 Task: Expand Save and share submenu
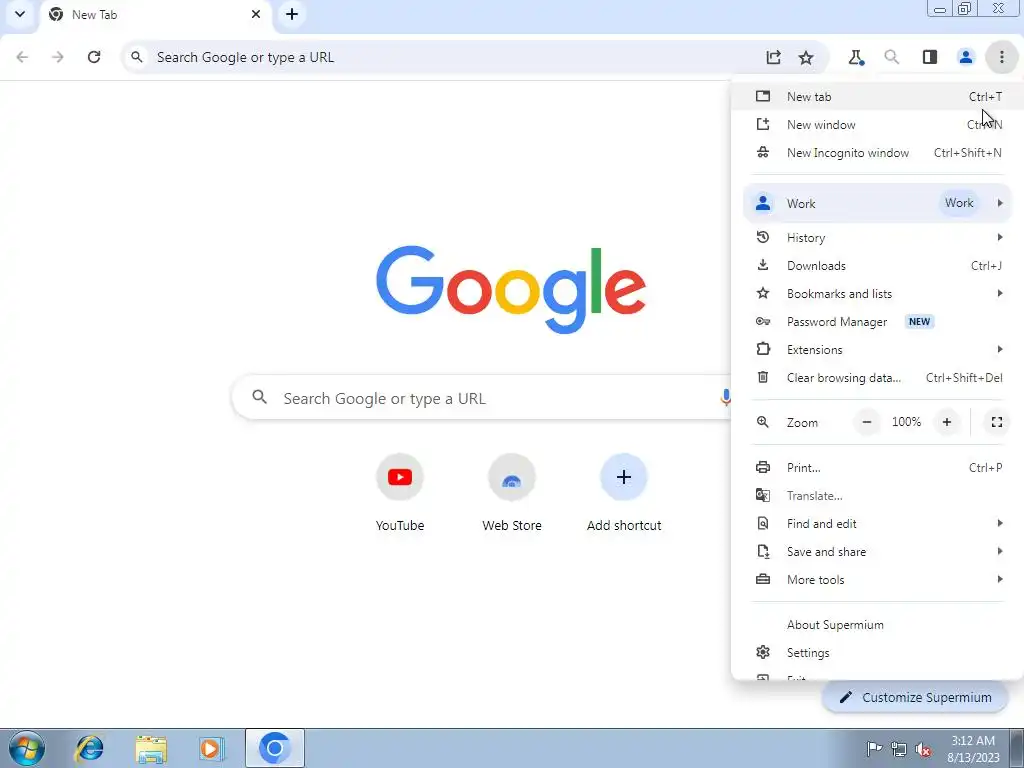(878, 552)
